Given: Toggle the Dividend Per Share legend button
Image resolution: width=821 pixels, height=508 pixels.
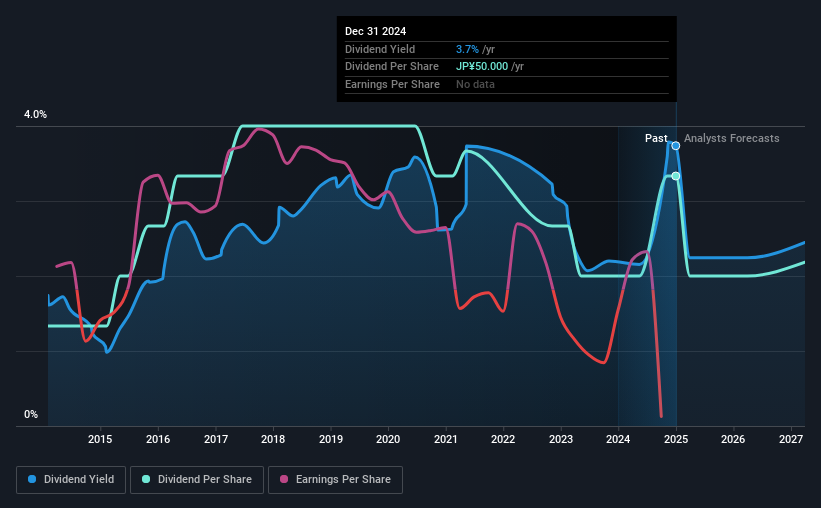Looking at the screenshot, I should [x=197, y=480].
